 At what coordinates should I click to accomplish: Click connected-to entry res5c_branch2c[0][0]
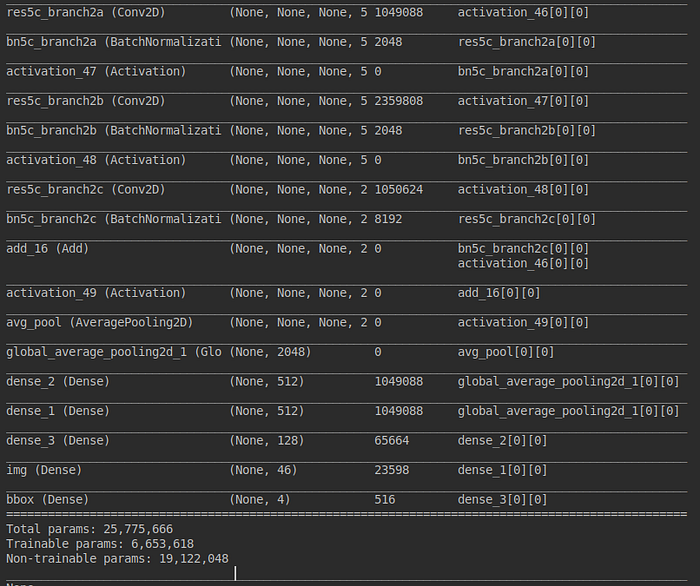point(527,219)
